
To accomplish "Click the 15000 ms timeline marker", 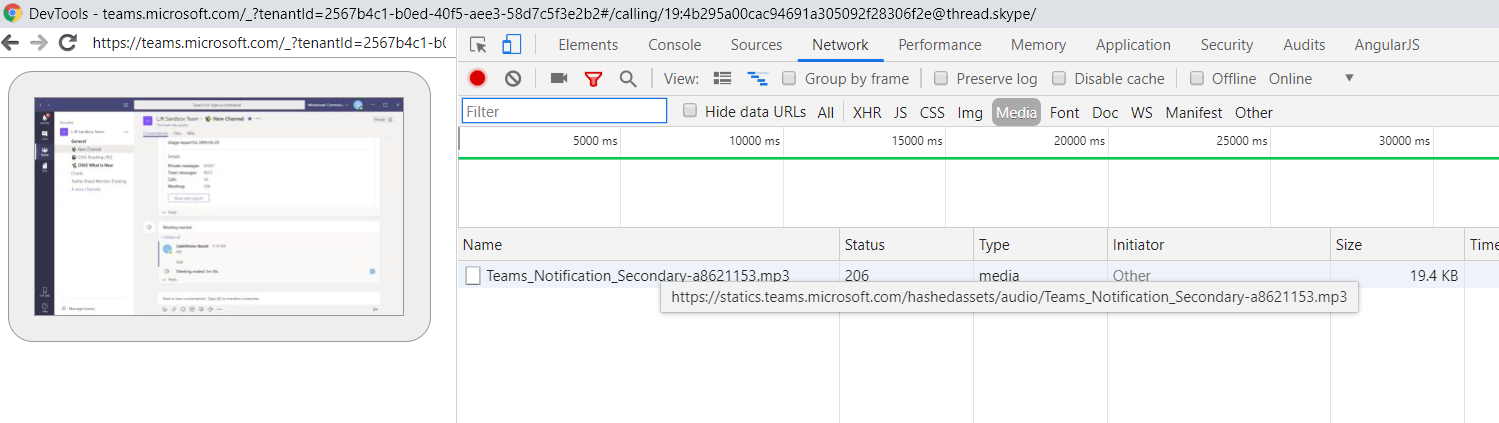I will 917,141.
